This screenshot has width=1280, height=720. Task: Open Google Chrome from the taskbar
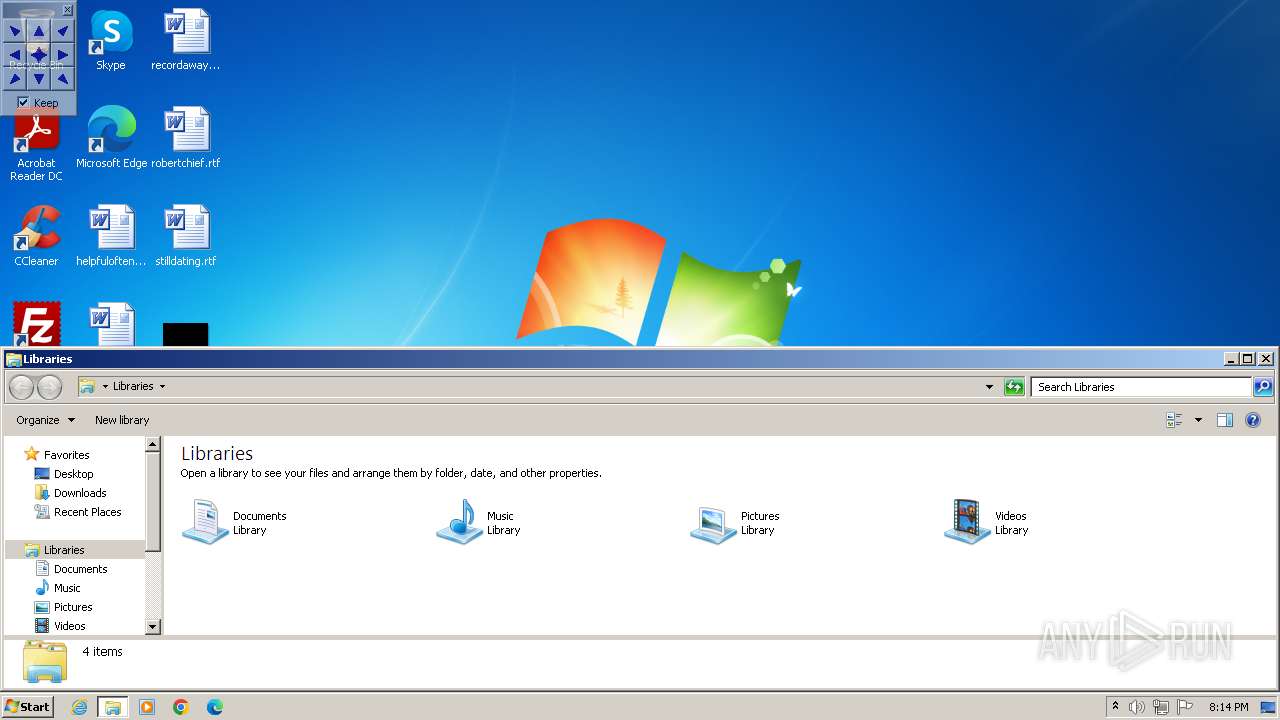point(181,707)
